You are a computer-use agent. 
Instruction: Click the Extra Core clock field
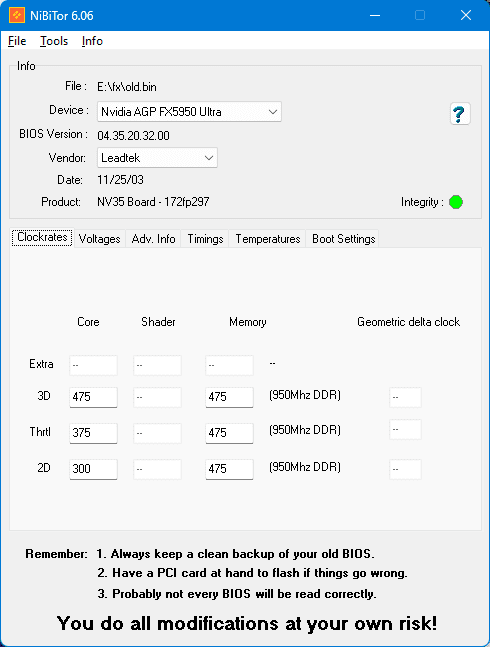pos(93,365)
